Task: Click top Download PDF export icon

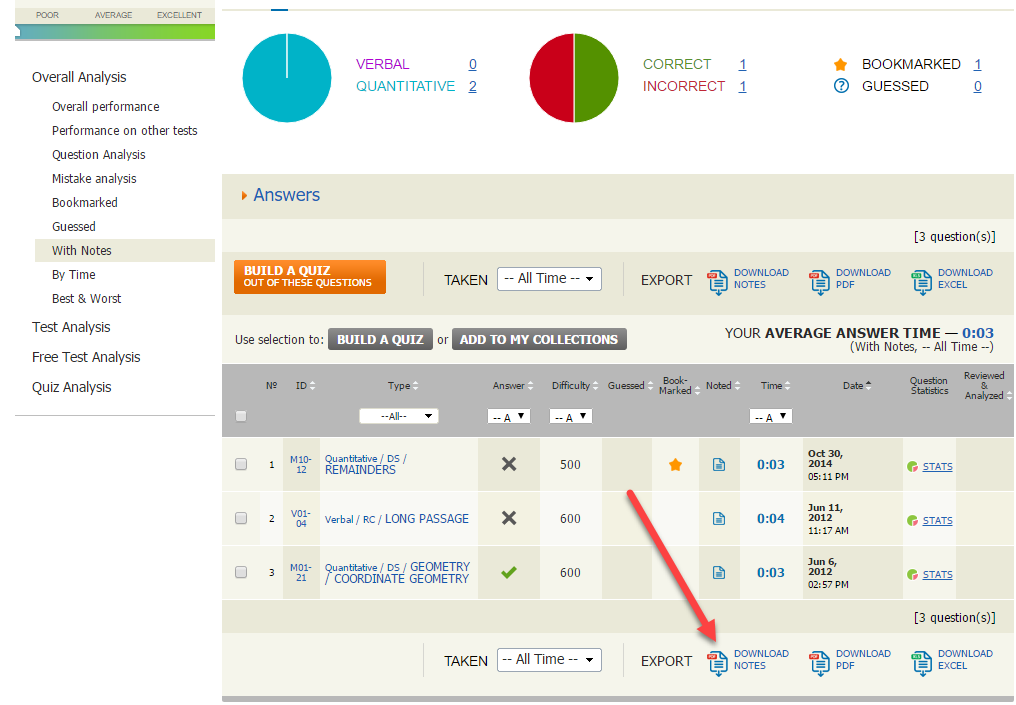Action: click(x=820, y=280)
